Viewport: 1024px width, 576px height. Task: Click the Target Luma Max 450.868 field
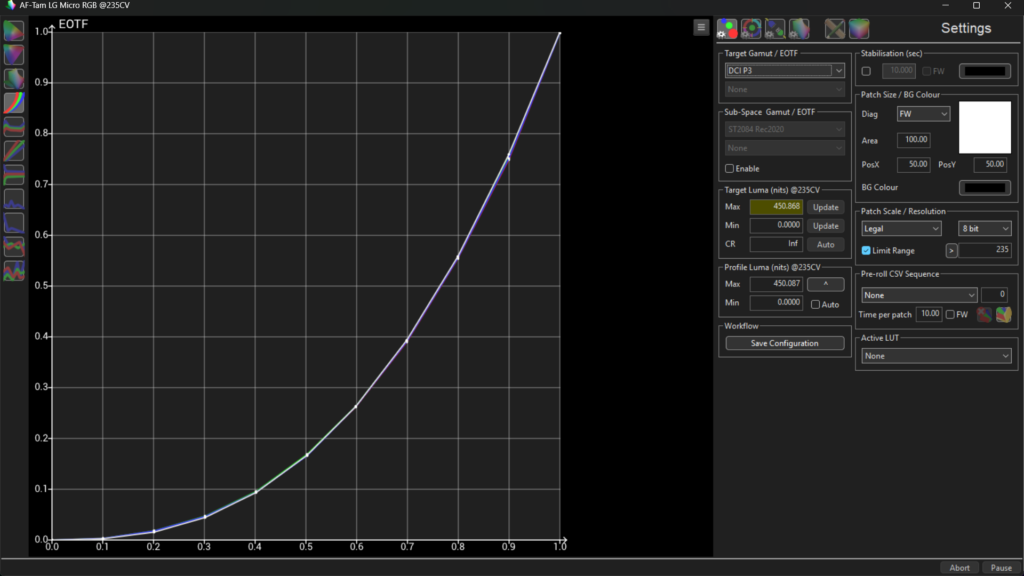point(776,207)
